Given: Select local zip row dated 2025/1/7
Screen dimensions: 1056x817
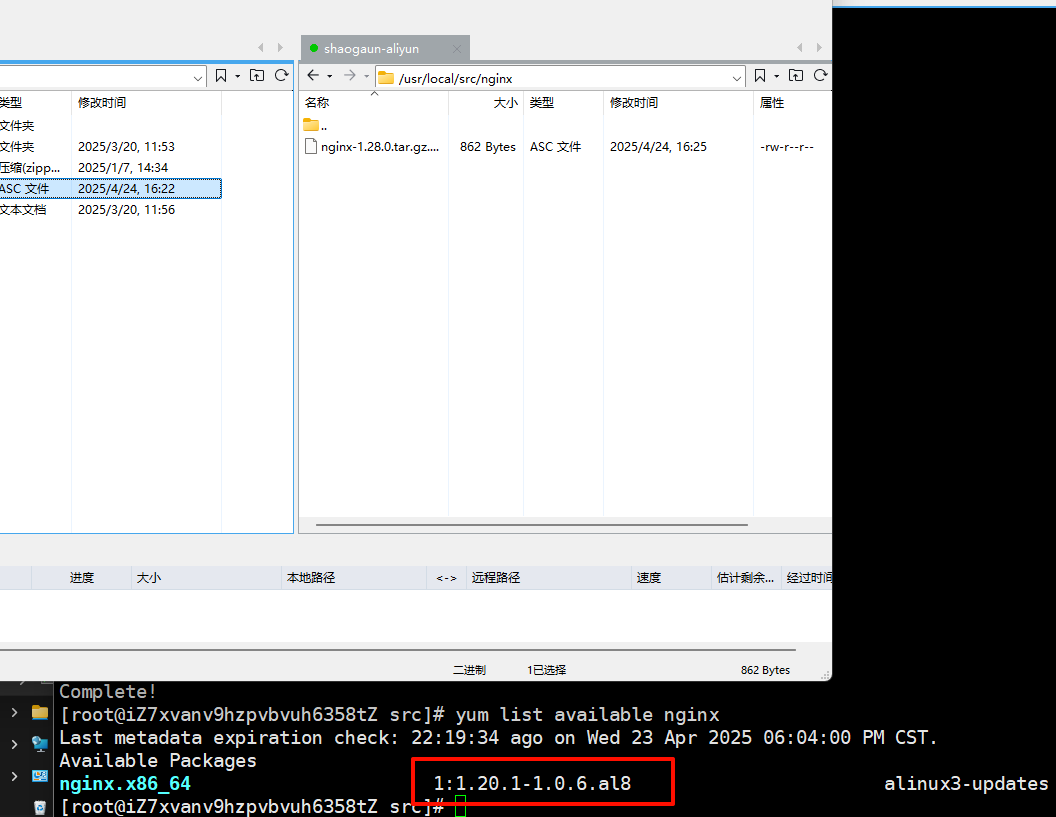Looking at the screenshot, I should click(110, 168).
